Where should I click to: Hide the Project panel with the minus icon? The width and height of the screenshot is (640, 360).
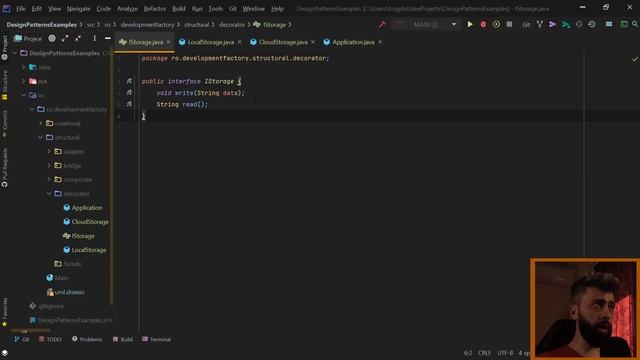pos(108,38)
